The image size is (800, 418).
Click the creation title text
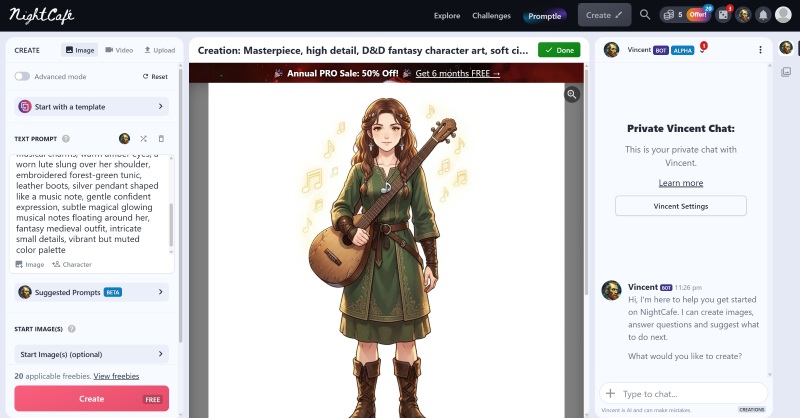pos(363,51)
